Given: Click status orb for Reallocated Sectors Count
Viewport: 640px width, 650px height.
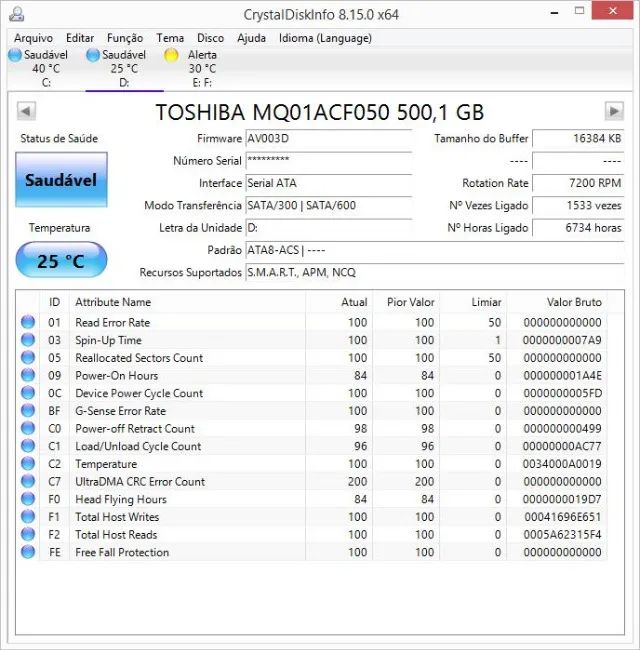Looking at the screenshot, I should click(x=28, y=358).
